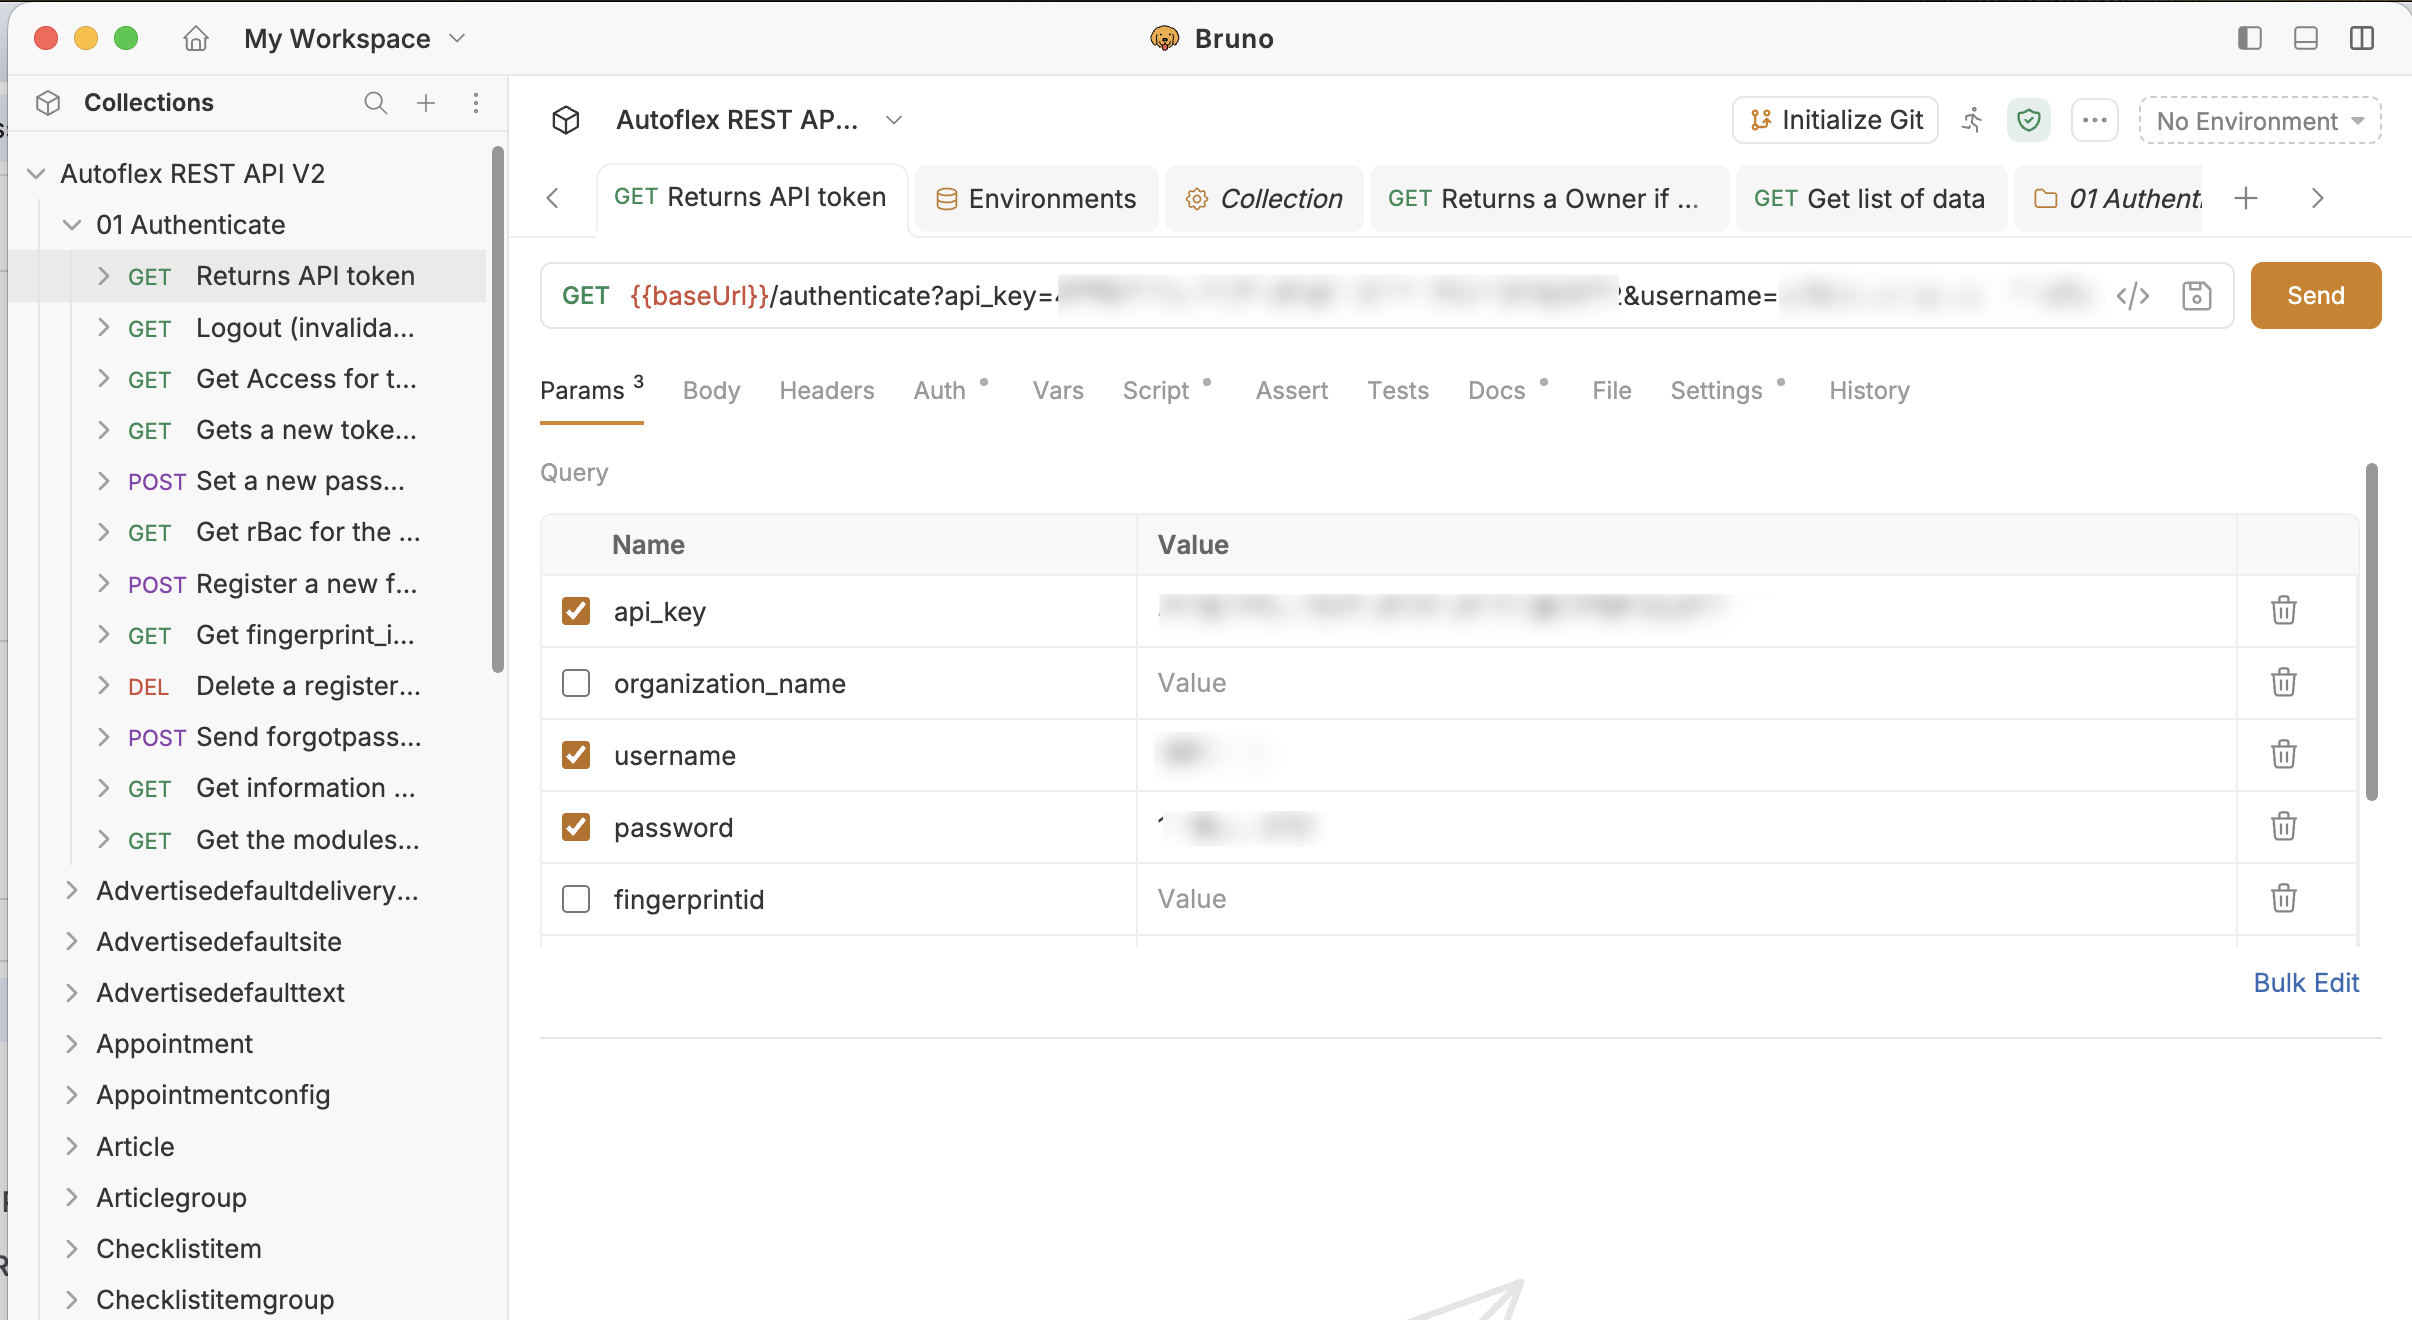Uncheck the password parameter checkbox
Viewport: 2412px width, 1320px height.
pyautogui.click(x=576, y=827)
